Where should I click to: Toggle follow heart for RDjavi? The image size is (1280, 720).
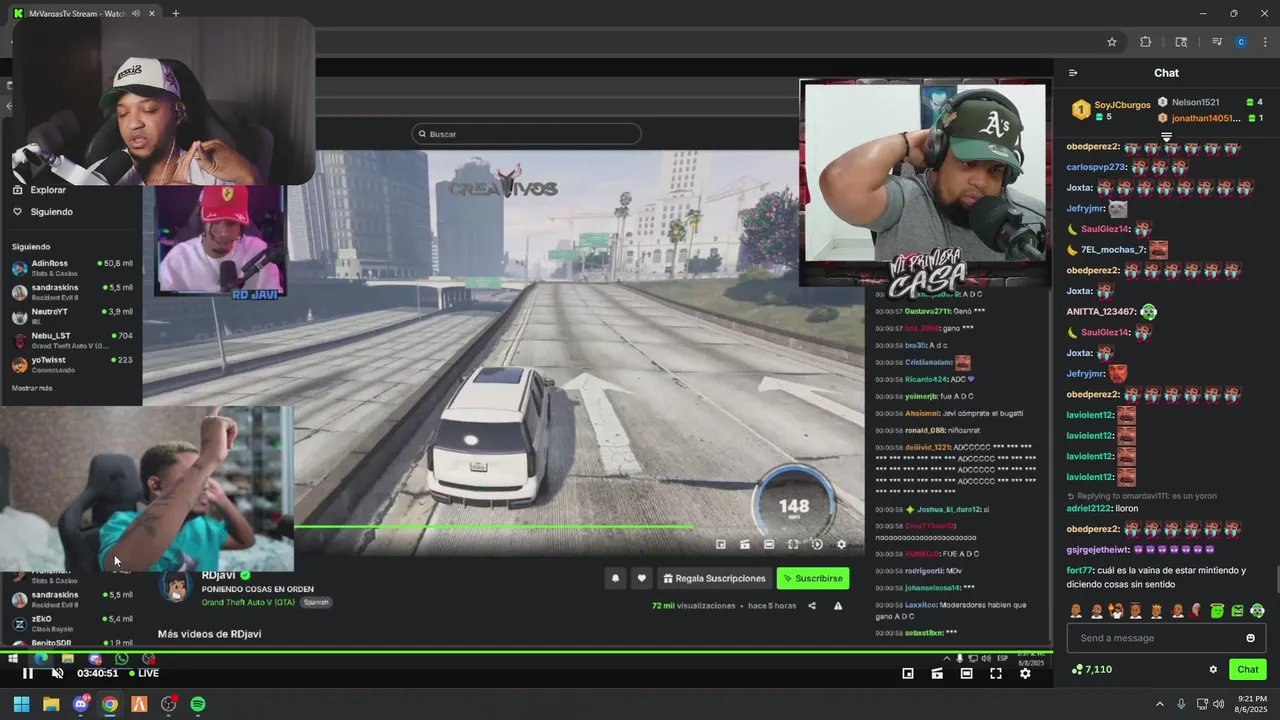click(641, 578)
